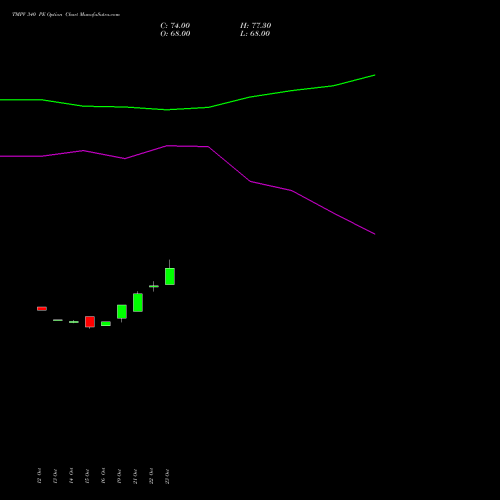Select the doji cross candle on 22 Oct

[x=154, y=286]
